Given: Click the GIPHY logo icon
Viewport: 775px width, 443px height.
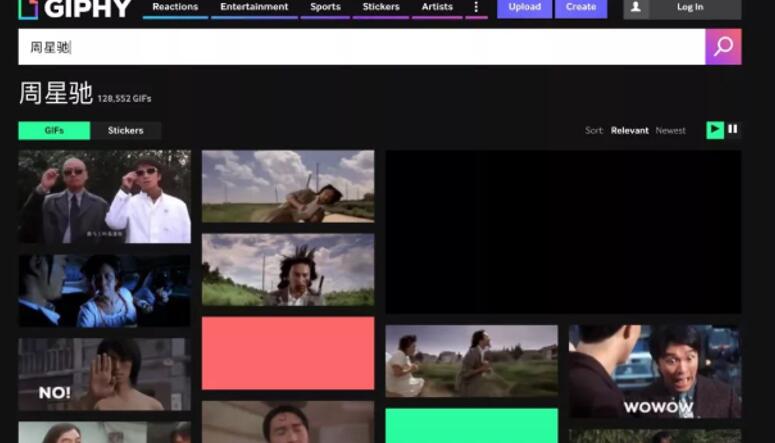Looking at the screenshot, I should tap(28, 9).
